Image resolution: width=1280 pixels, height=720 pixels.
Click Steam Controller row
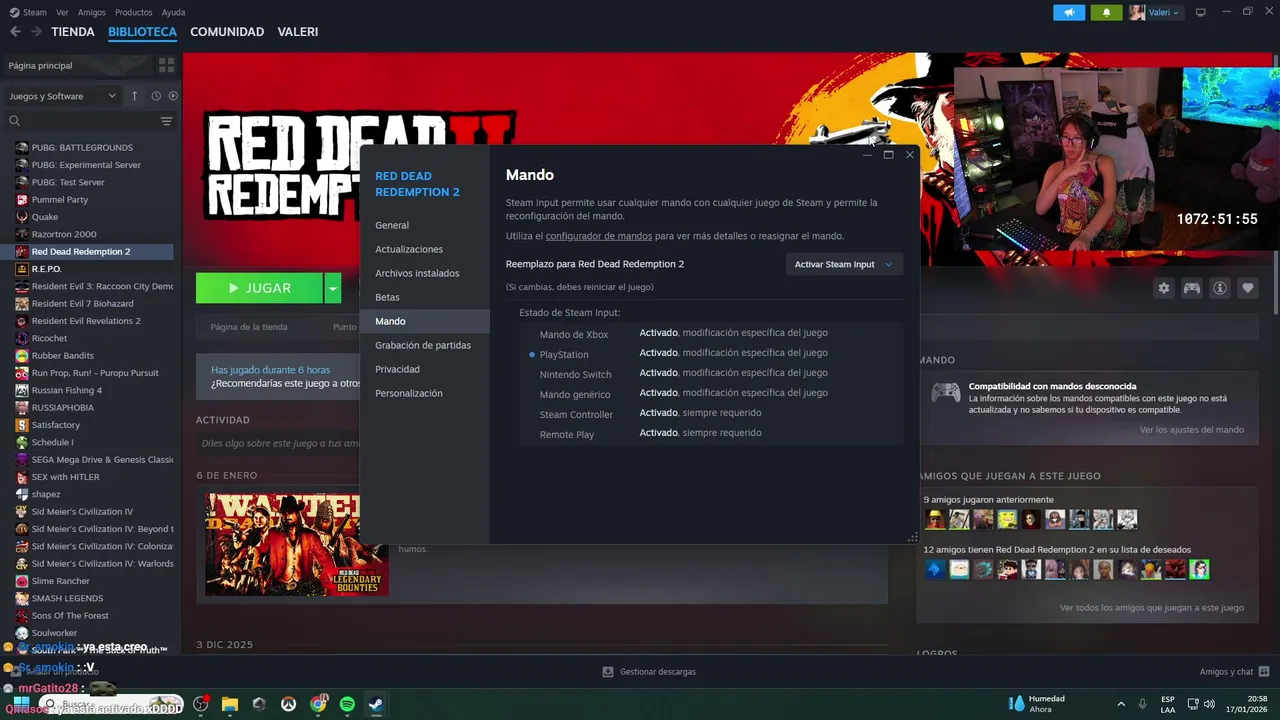point(711,413)
